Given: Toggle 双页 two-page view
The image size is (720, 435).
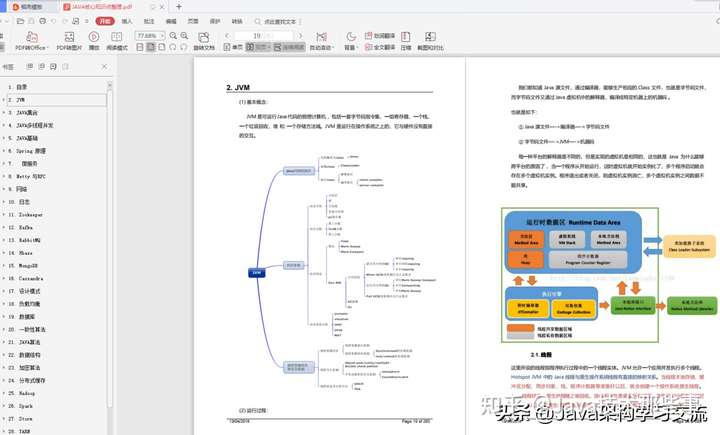Looking at the screenshot, I should [x=258, y=47].
